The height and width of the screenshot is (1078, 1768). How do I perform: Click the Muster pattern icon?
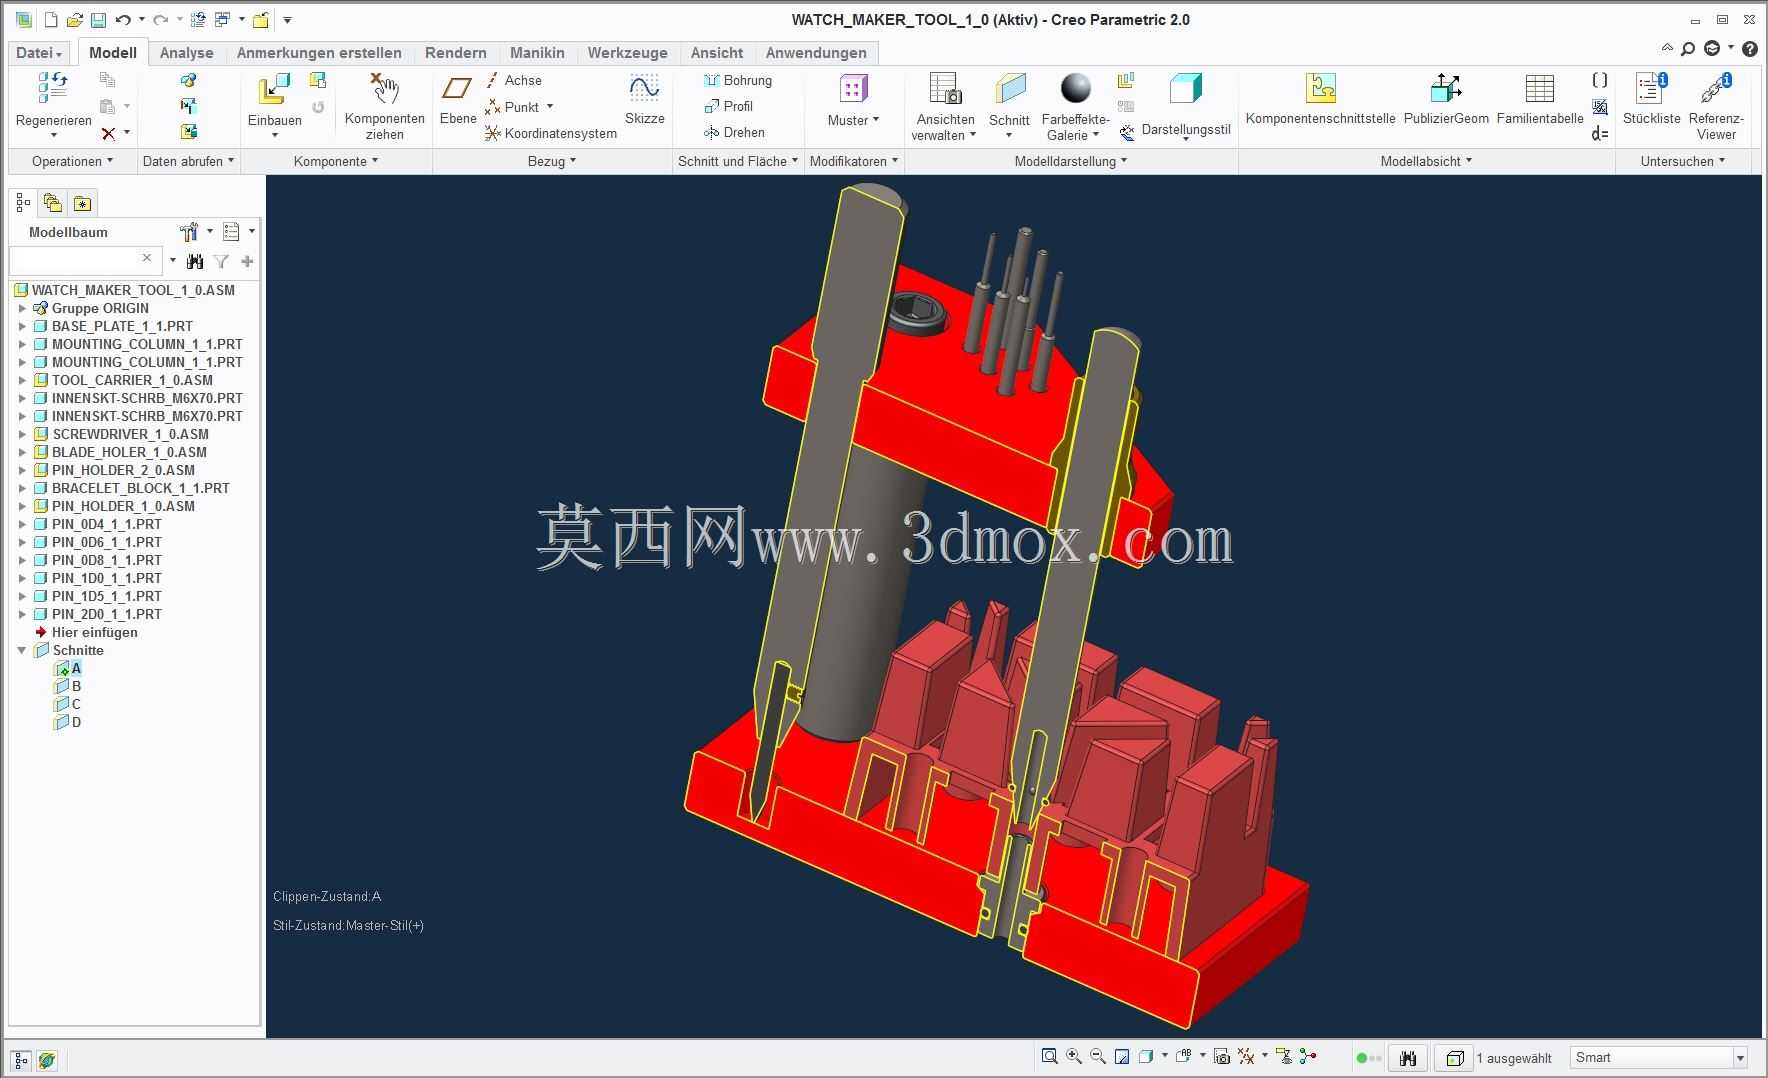(853, 88)
